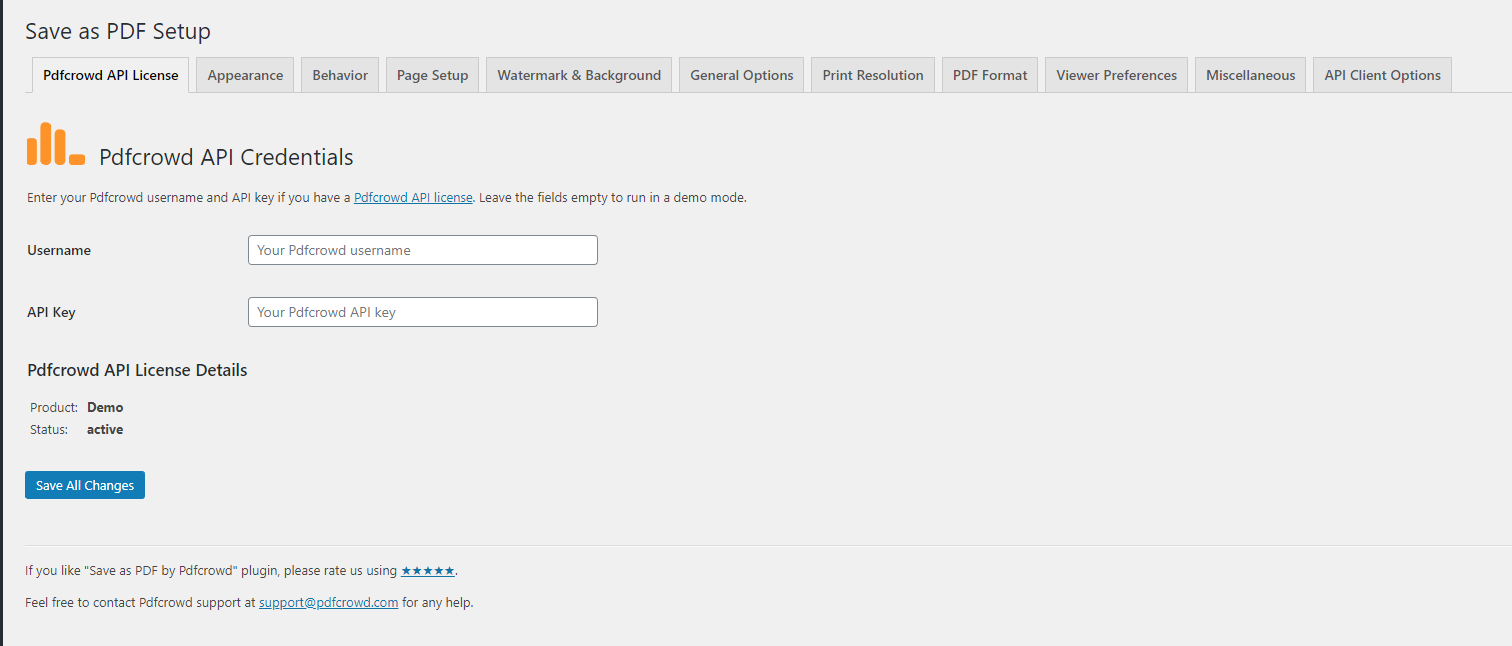Switch to the Print Resolution tab
The height and width of the screenshot is (646, 1512).
[873, 75]
